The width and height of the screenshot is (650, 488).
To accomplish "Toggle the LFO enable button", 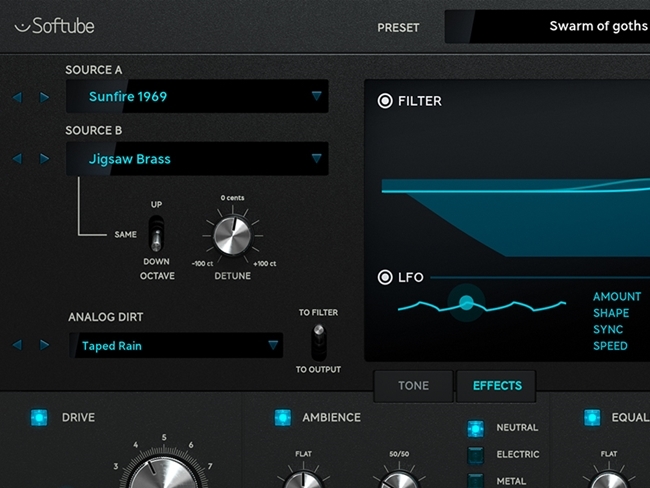I will (x=385, y=277).
